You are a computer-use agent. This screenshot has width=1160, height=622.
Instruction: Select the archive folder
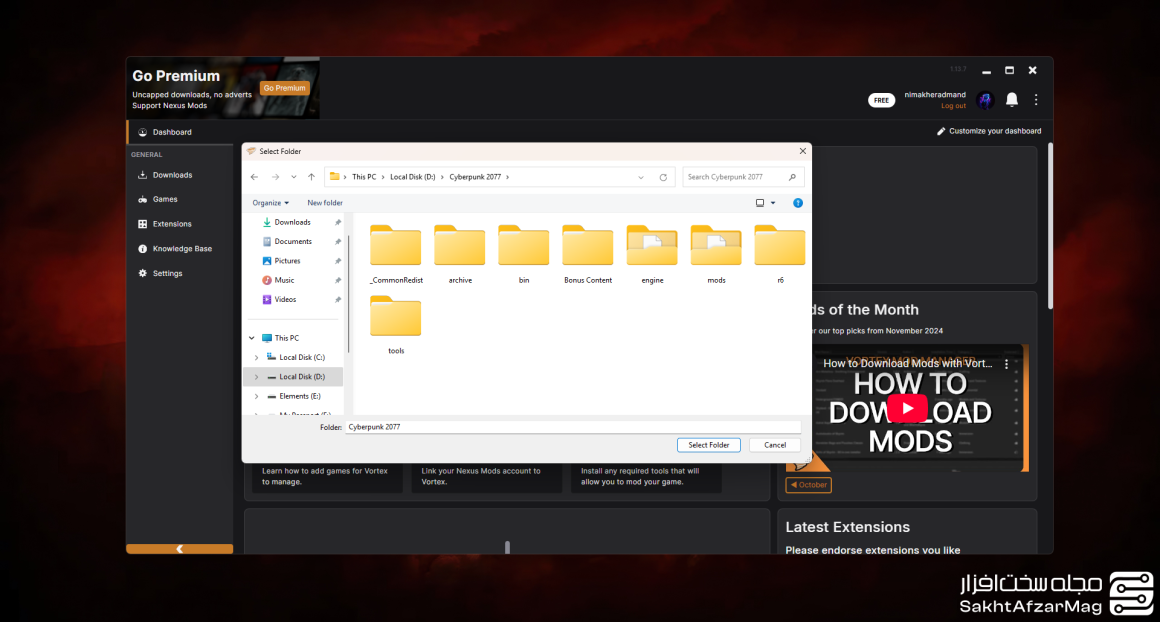(x=460, y=254)
